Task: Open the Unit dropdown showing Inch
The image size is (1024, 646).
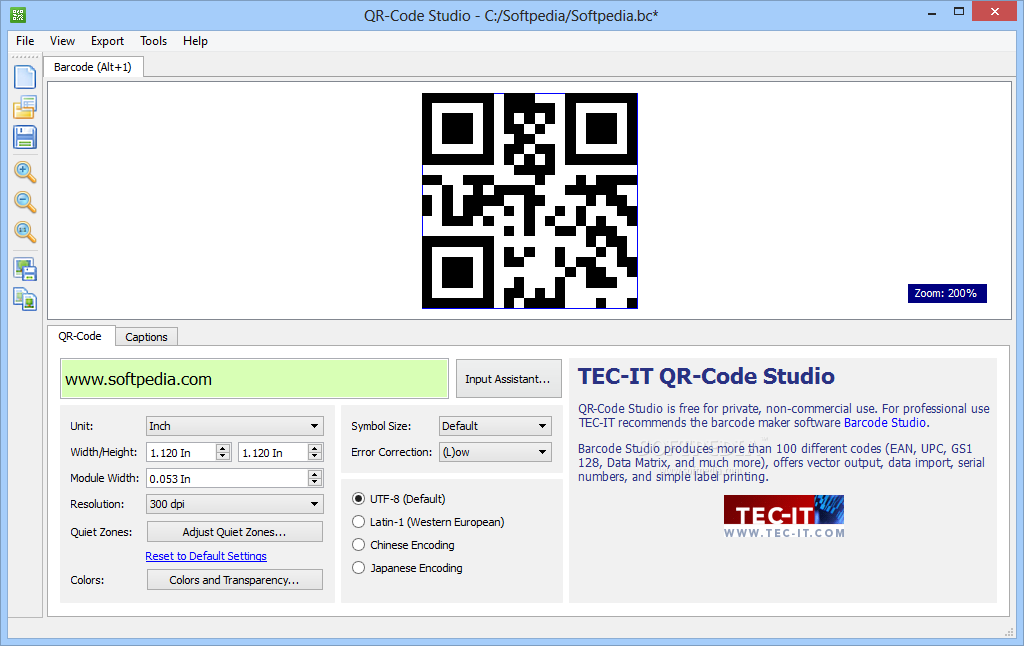Action: pos(234,426)
